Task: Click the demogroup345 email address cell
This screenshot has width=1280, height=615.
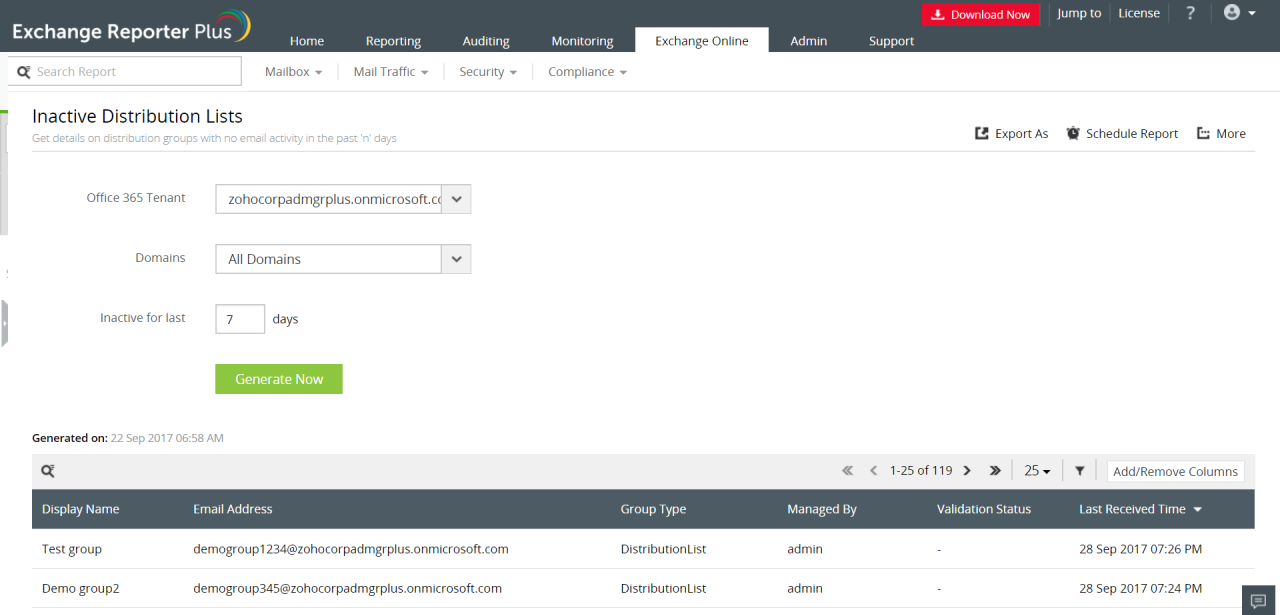Action: pos(347,588)
